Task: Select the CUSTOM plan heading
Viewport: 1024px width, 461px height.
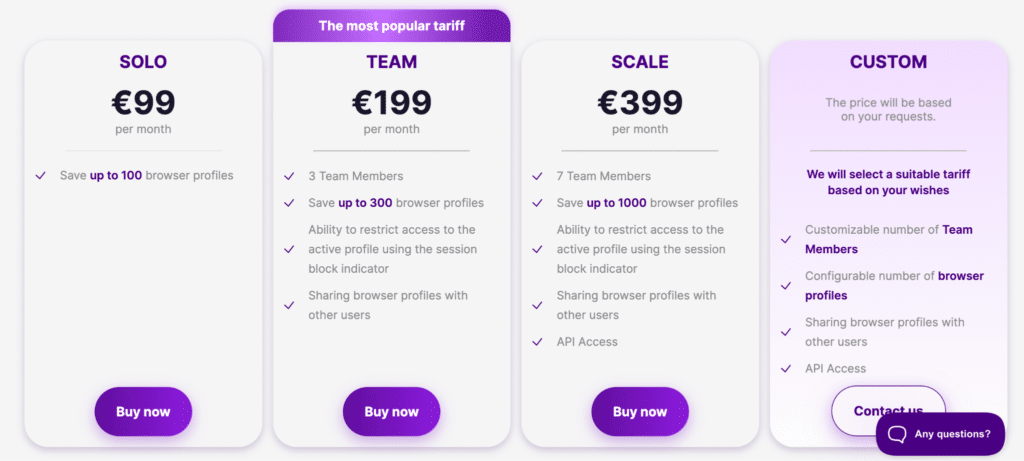Action: click(888, 62)
